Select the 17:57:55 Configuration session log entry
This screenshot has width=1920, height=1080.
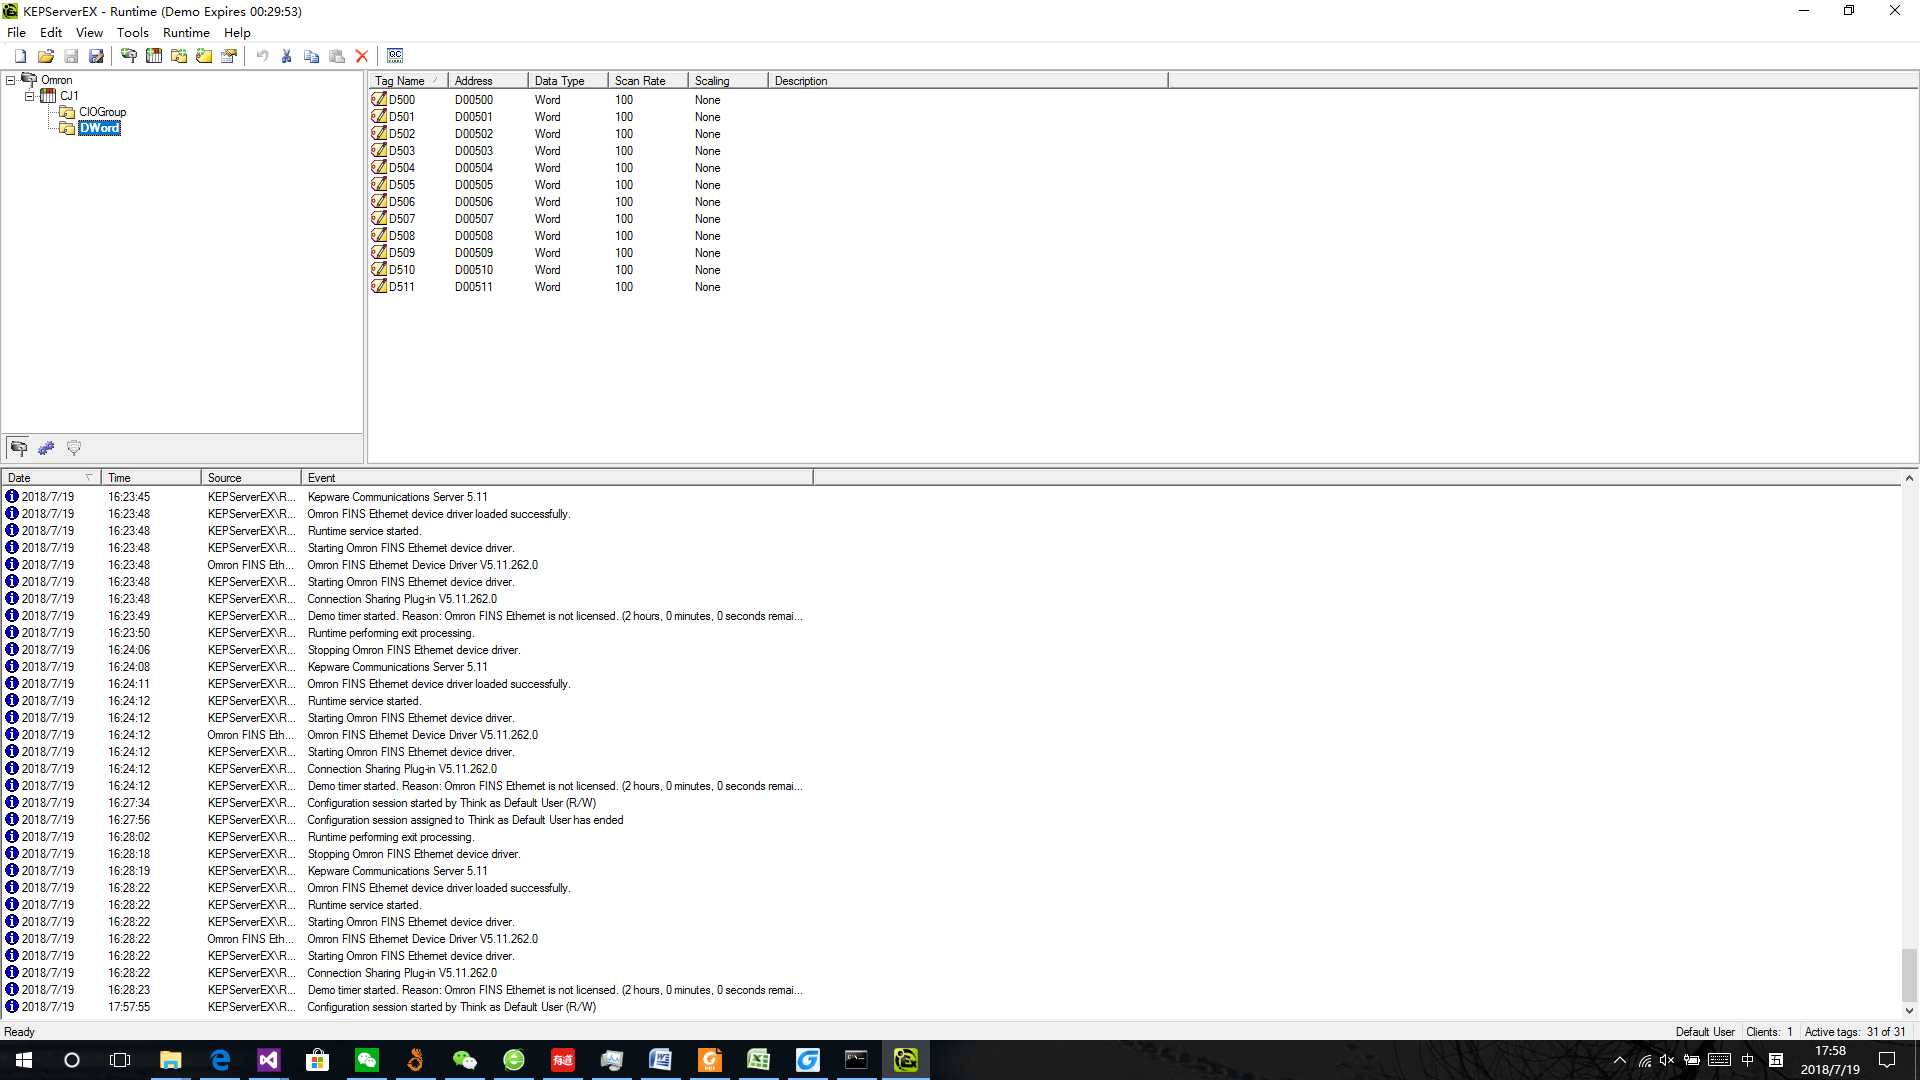407,1007
